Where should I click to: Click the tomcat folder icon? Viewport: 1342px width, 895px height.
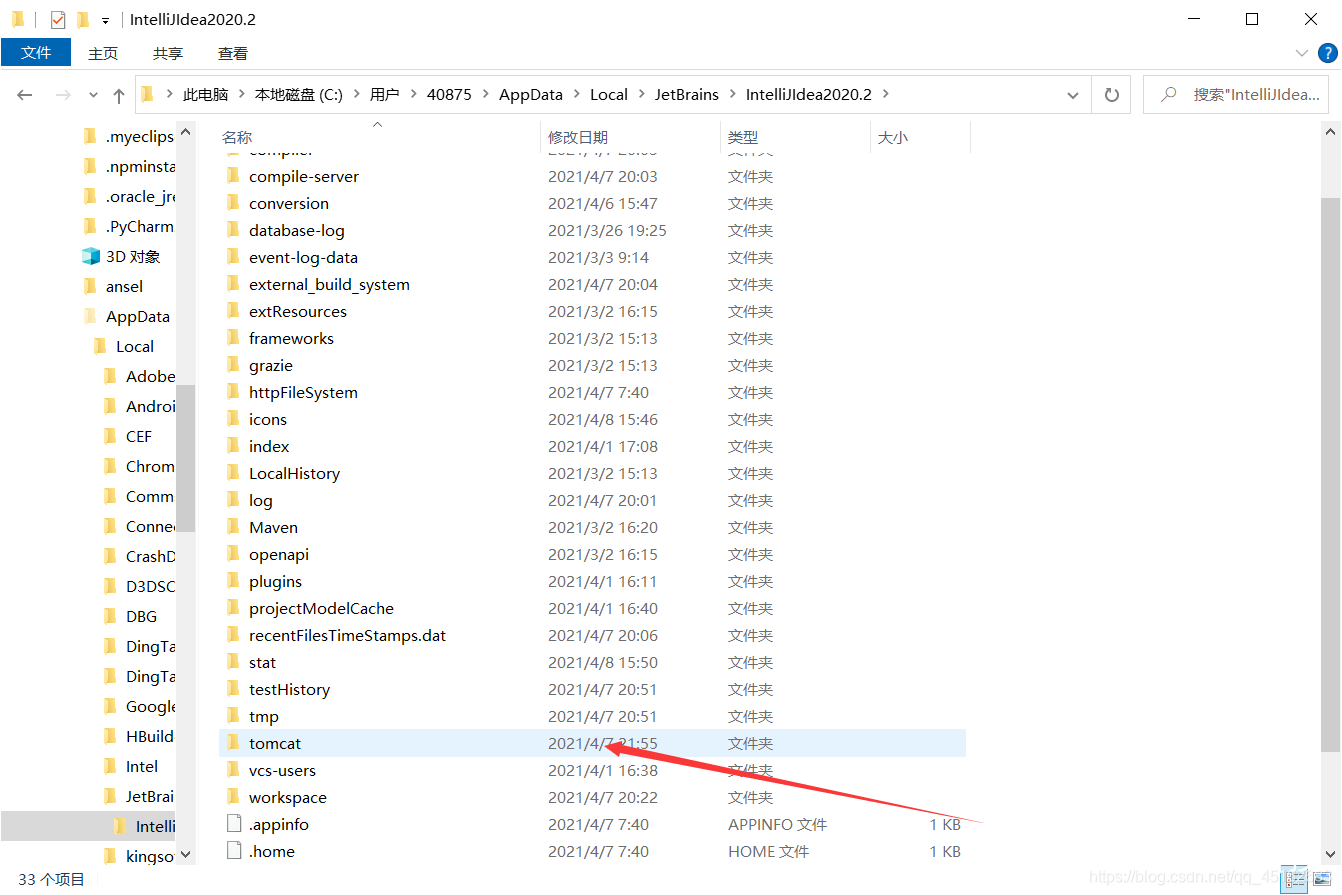coord(233,743)
